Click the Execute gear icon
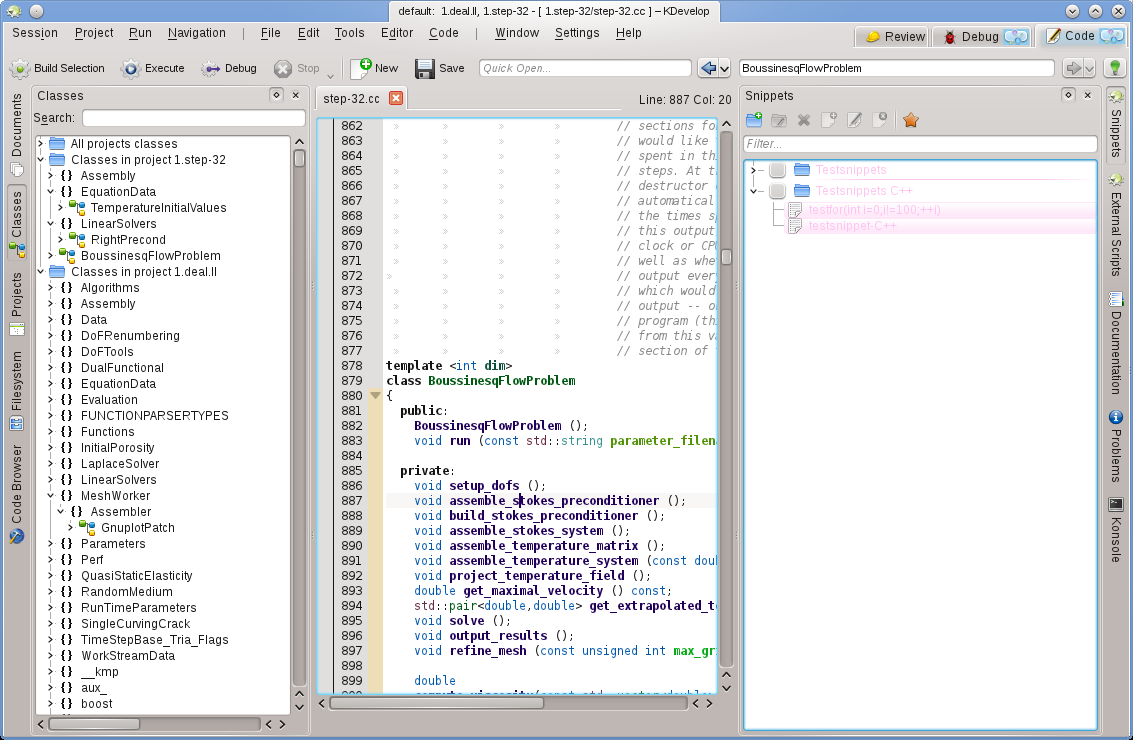The image size is (1133, 740). point(131,69)
